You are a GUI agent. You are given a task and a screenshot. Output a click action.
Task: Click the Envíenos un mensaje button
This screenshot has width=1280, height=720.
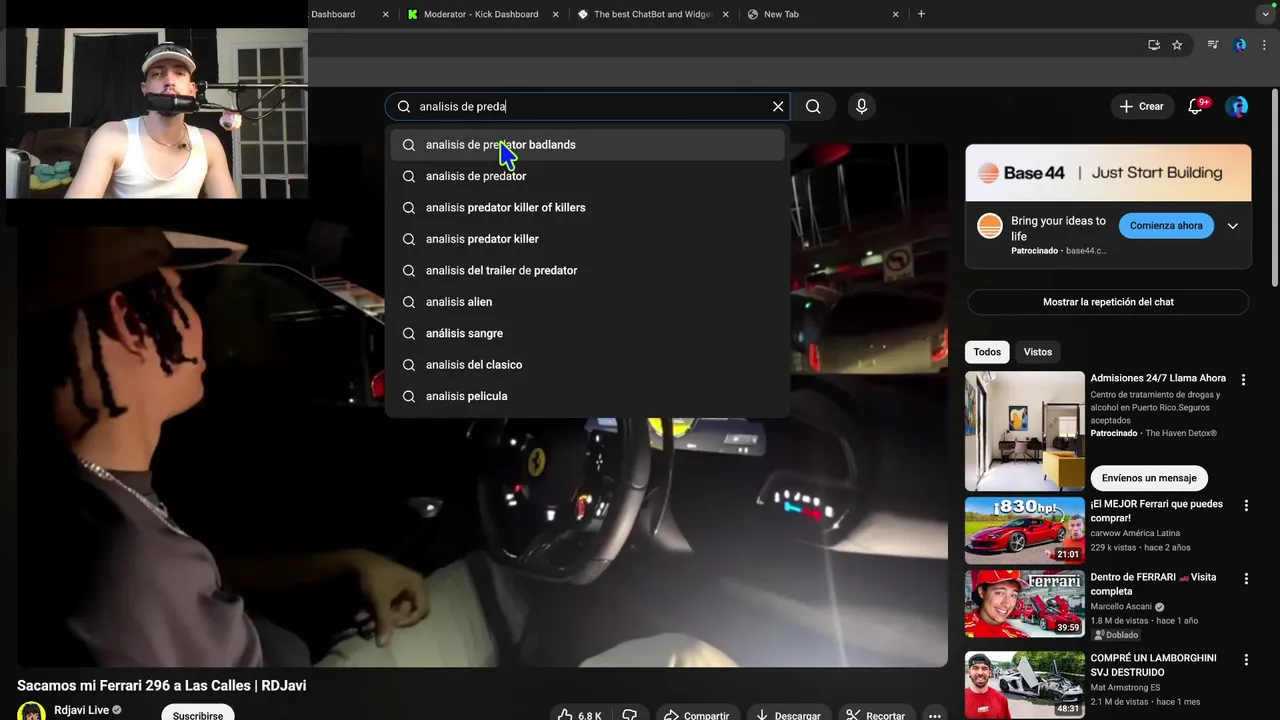(1149, 478)
